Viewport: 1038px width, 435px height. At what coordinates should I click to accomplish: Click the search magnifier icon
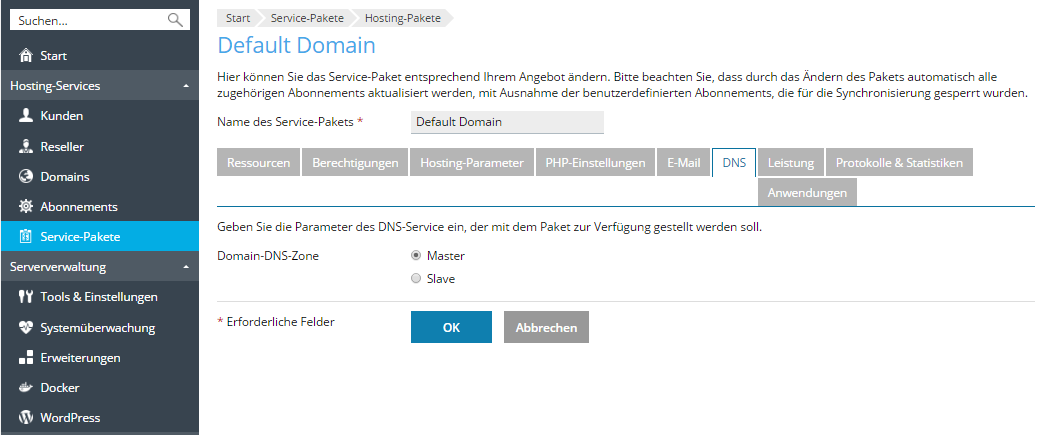(x=175, y=20)
